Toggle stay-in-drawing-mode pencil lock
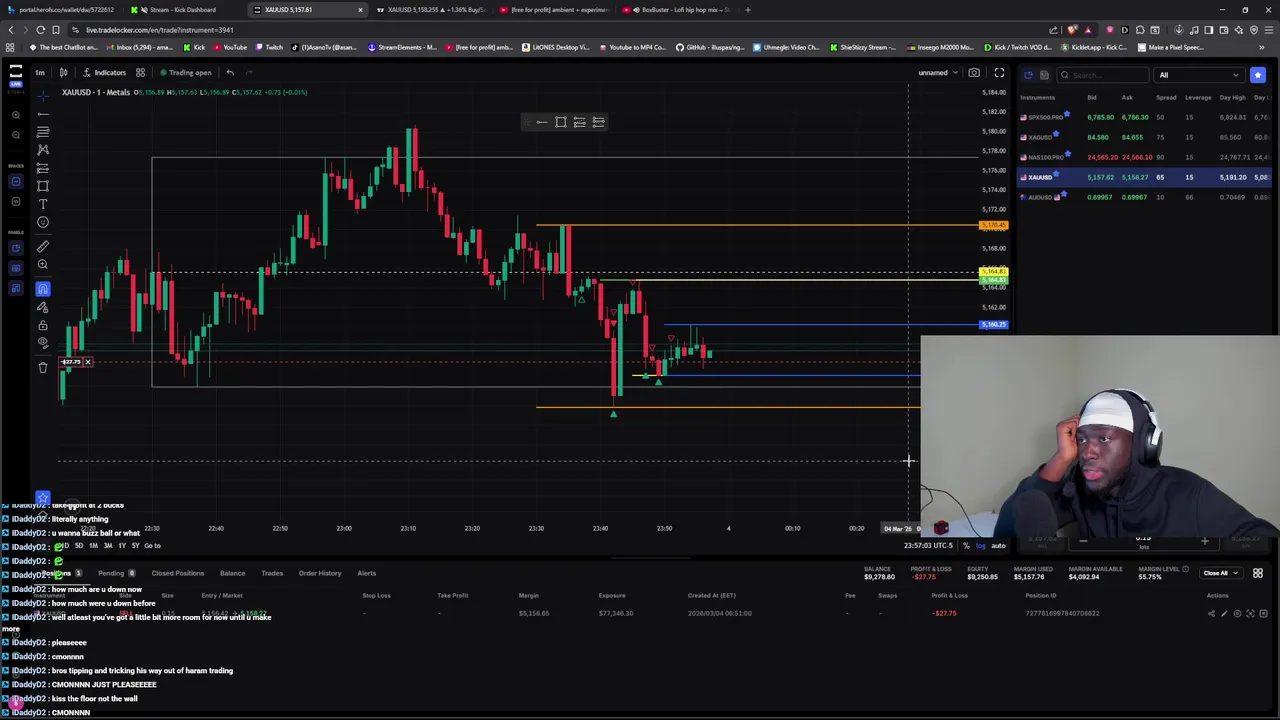1280x720 pixels. point(43,307)
